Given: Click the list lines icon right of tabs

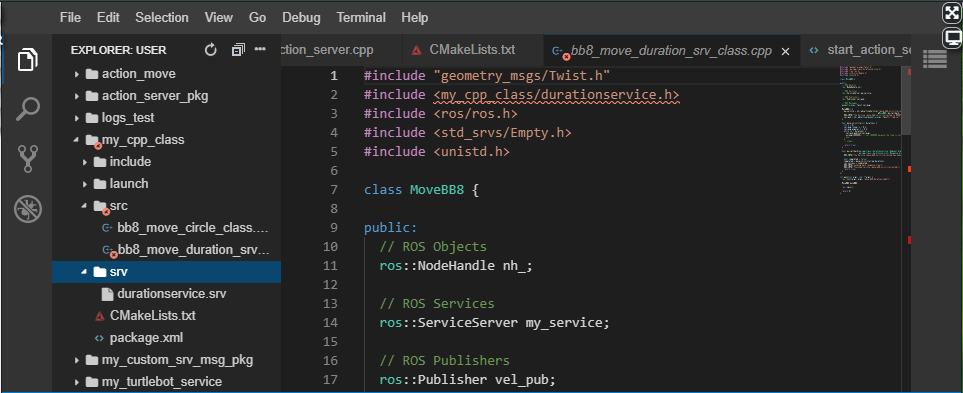Looking at the screenshot, I should [x=934, y=58].
